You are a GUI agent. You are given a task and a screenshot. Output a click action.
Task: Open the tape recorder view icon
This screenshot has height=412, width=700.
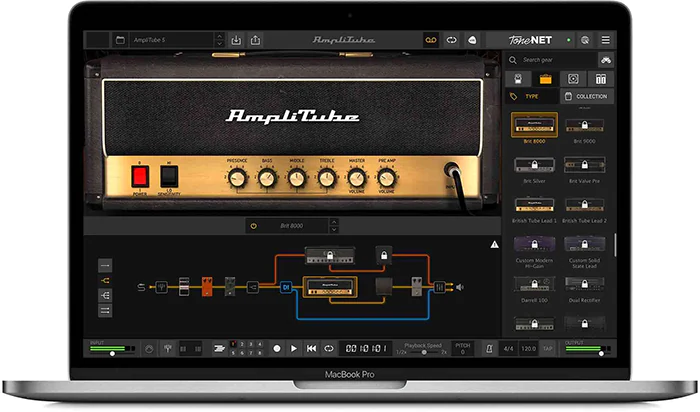click(431, 40)
